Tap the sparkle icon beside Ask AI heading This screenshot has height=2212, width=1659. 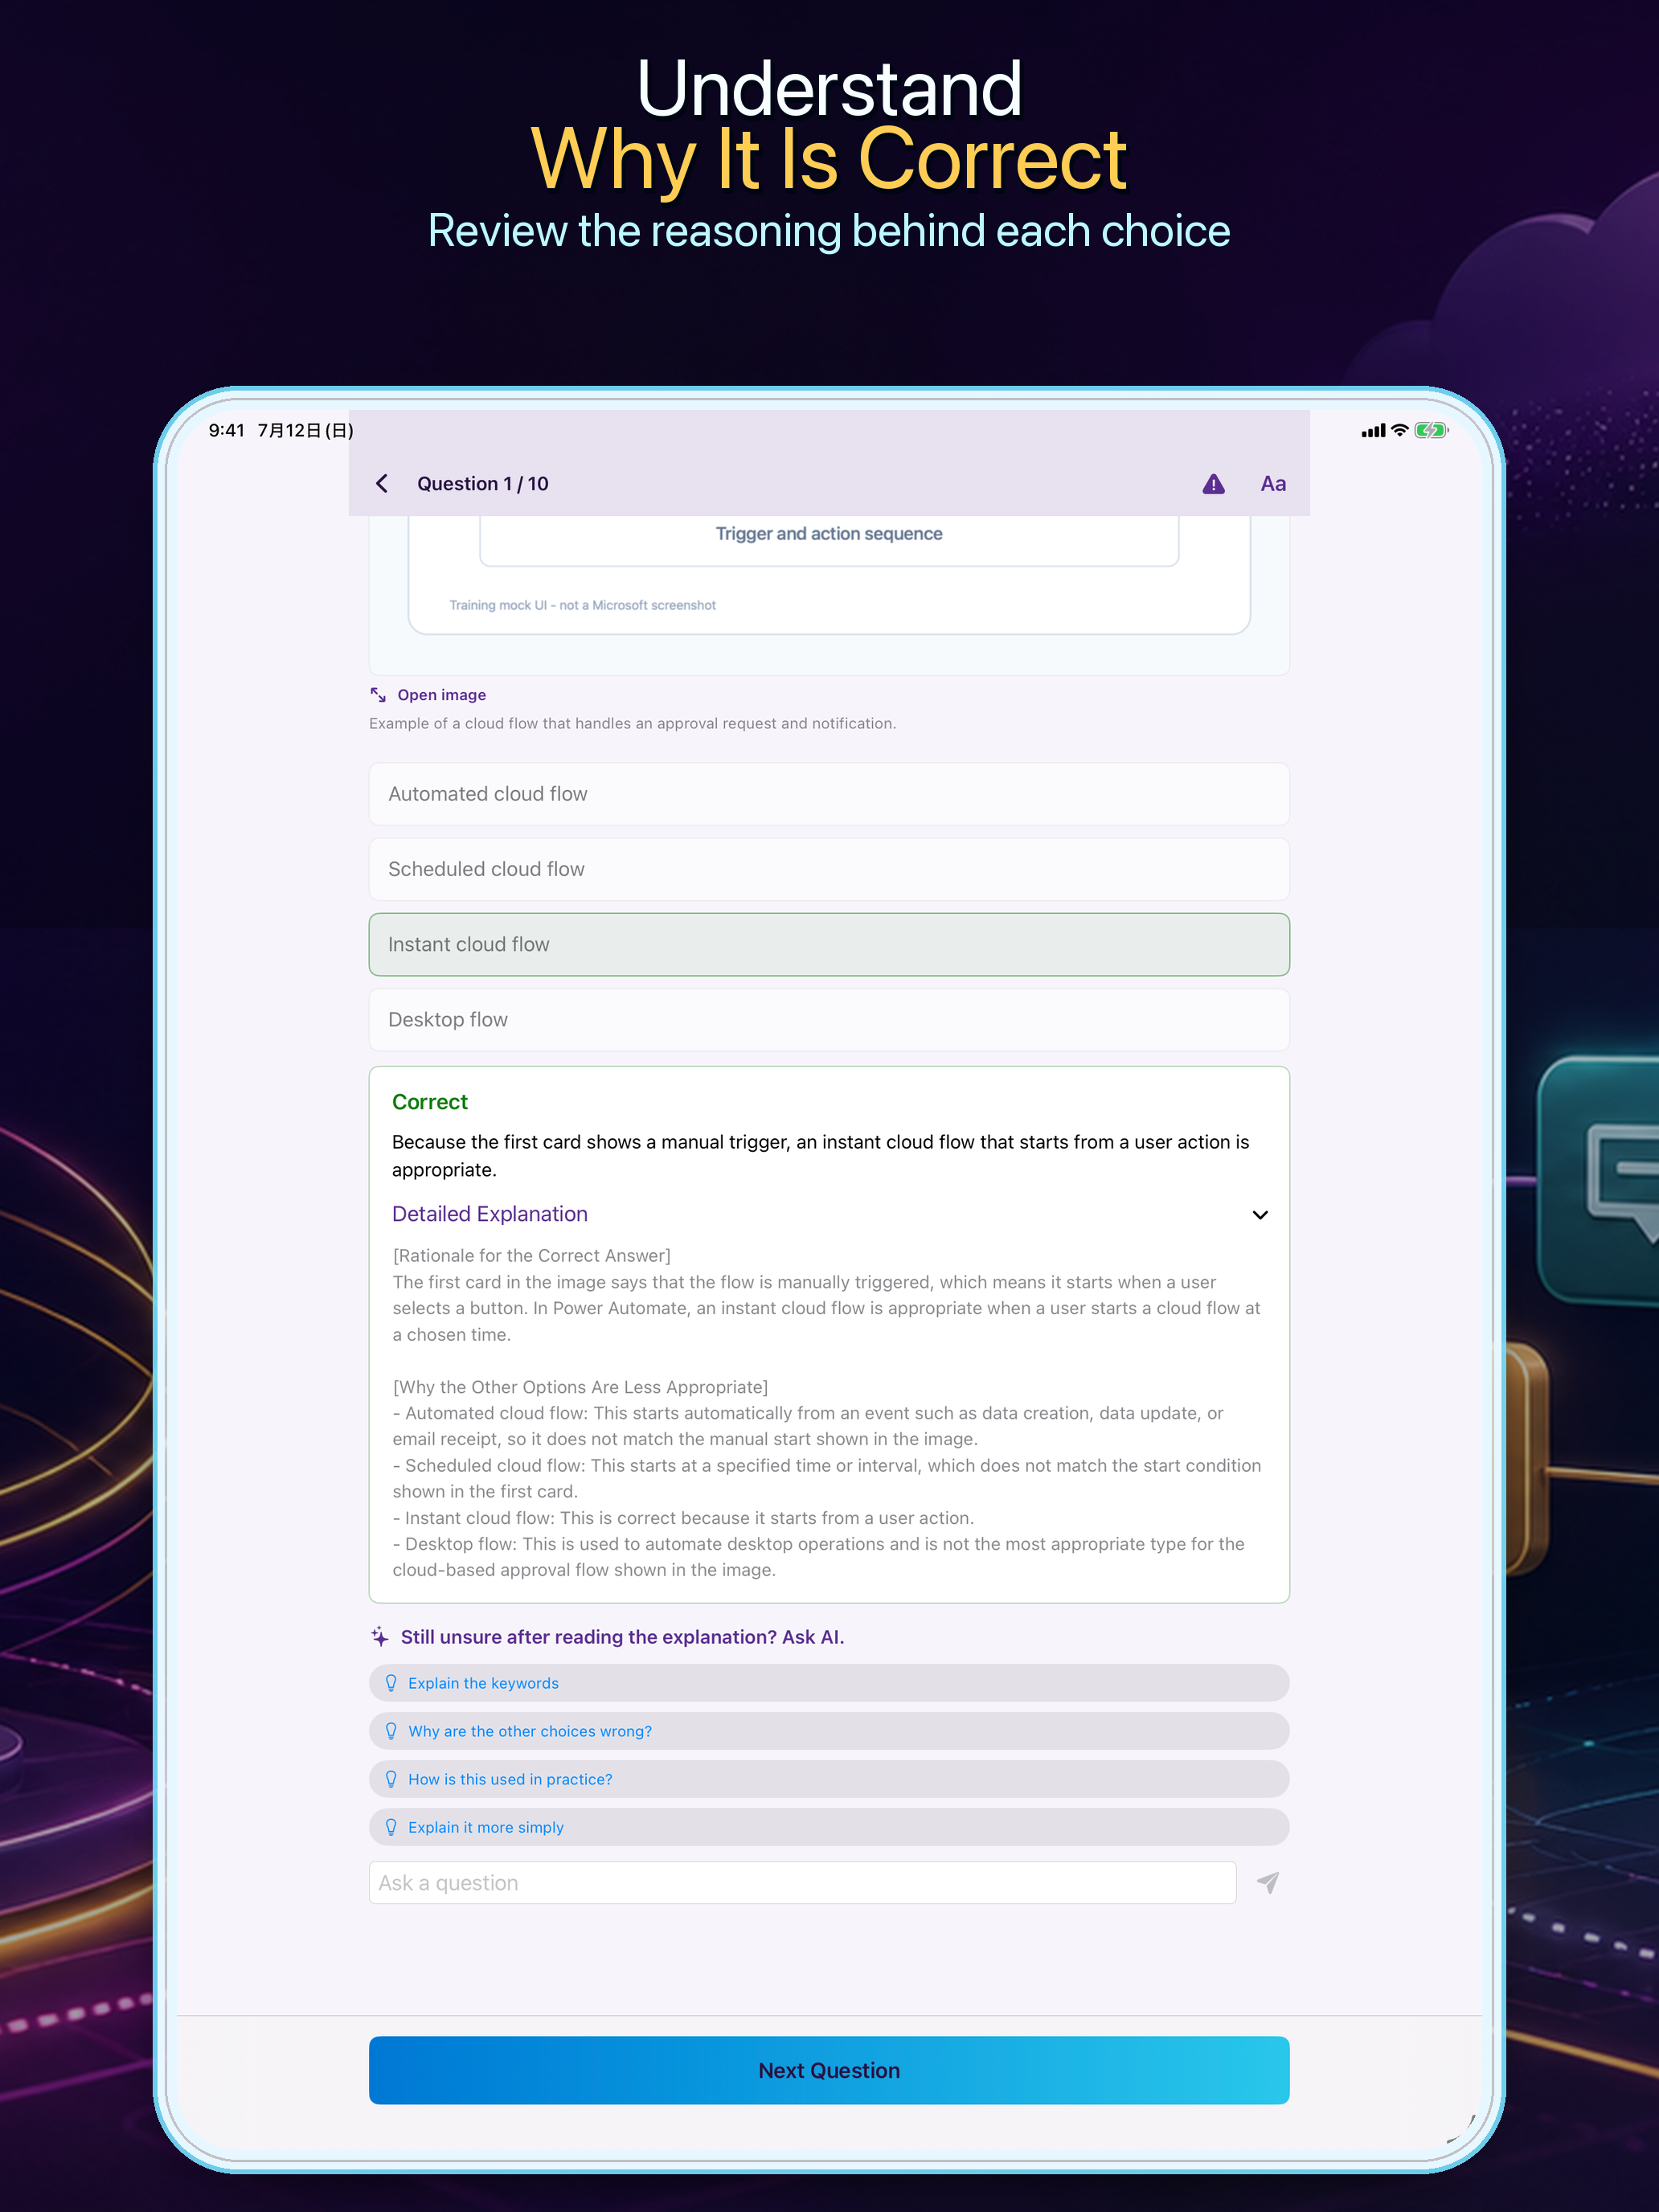click(x=380, y=1637)
